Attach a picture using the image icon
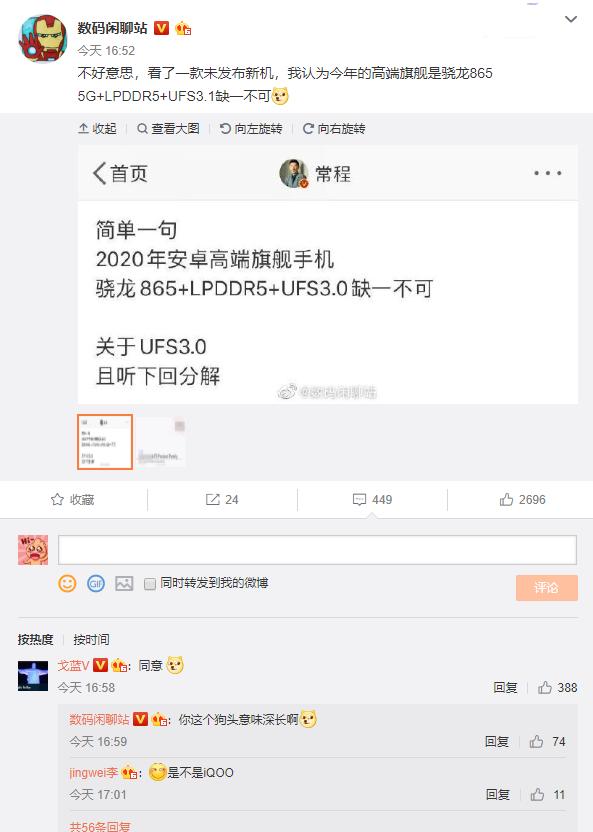Viewport: 593px width, 832px height. coord(124,584)
